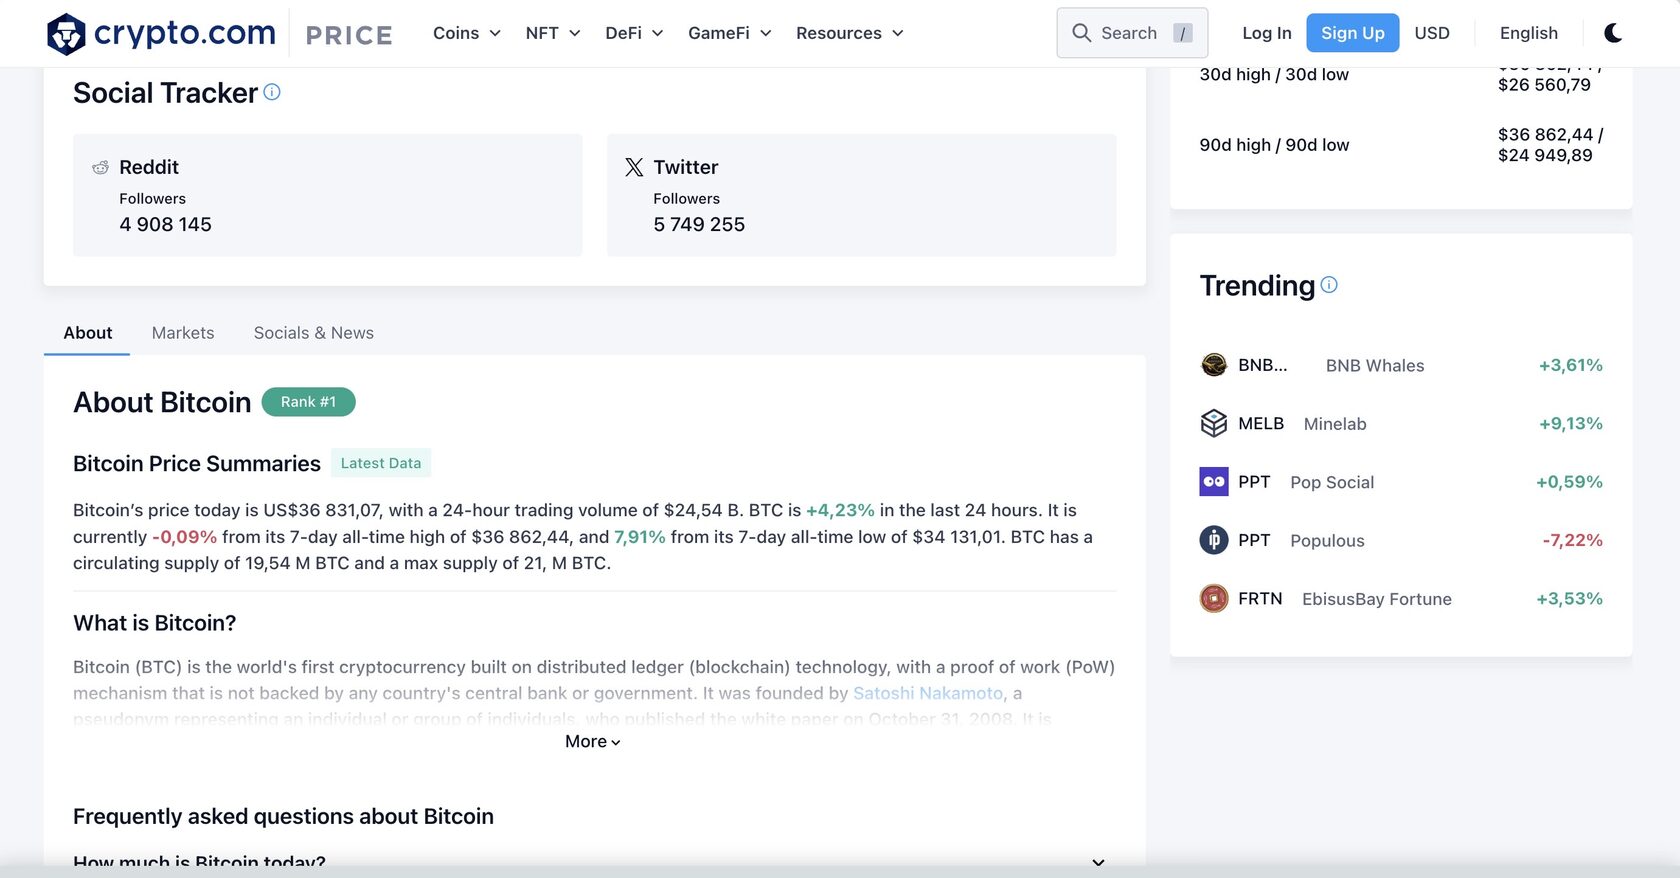Open the Satoshi Nakamoto link

(x=927, y=692)
